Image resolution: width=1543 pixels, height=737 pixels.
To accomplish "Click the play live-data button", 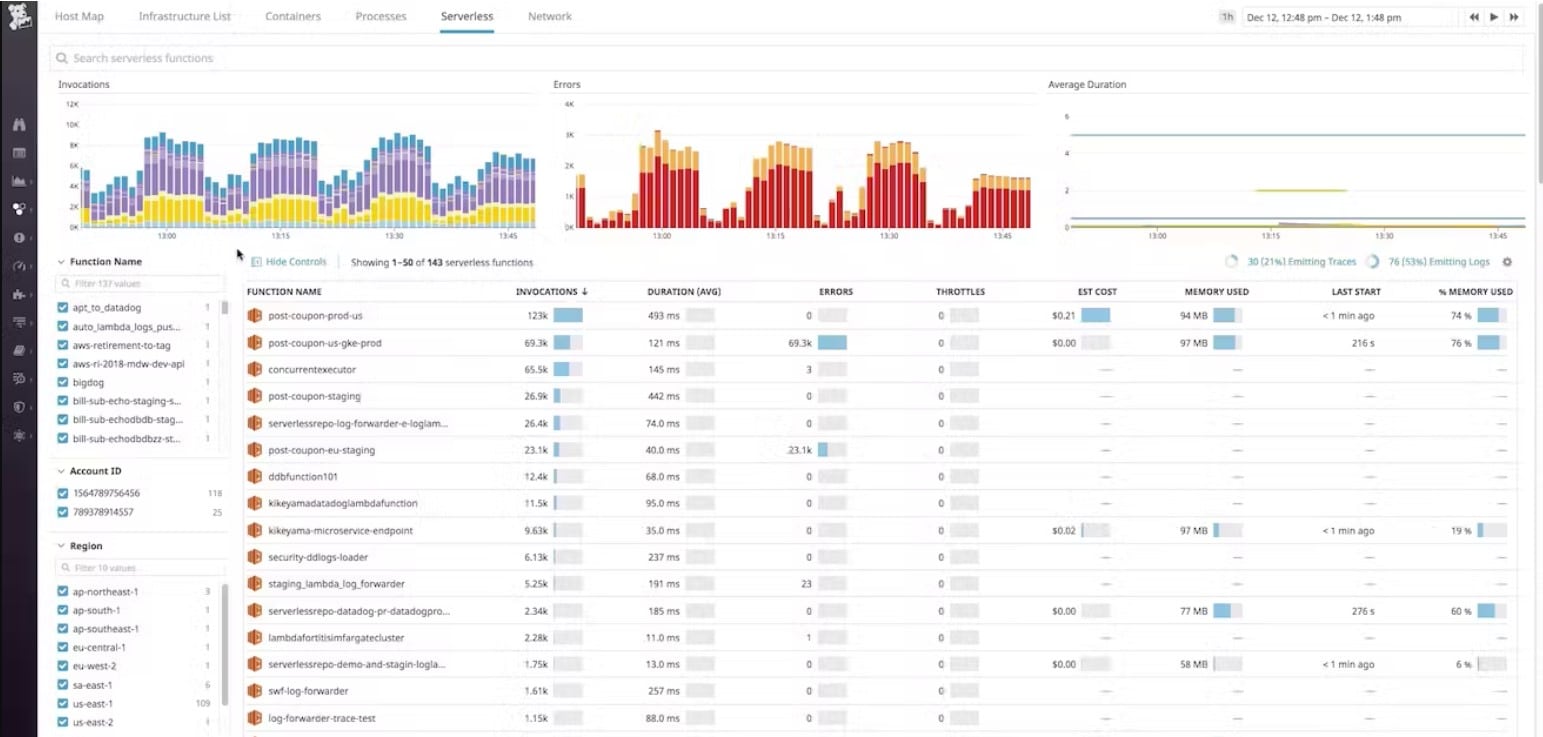I will point(1494,17).
